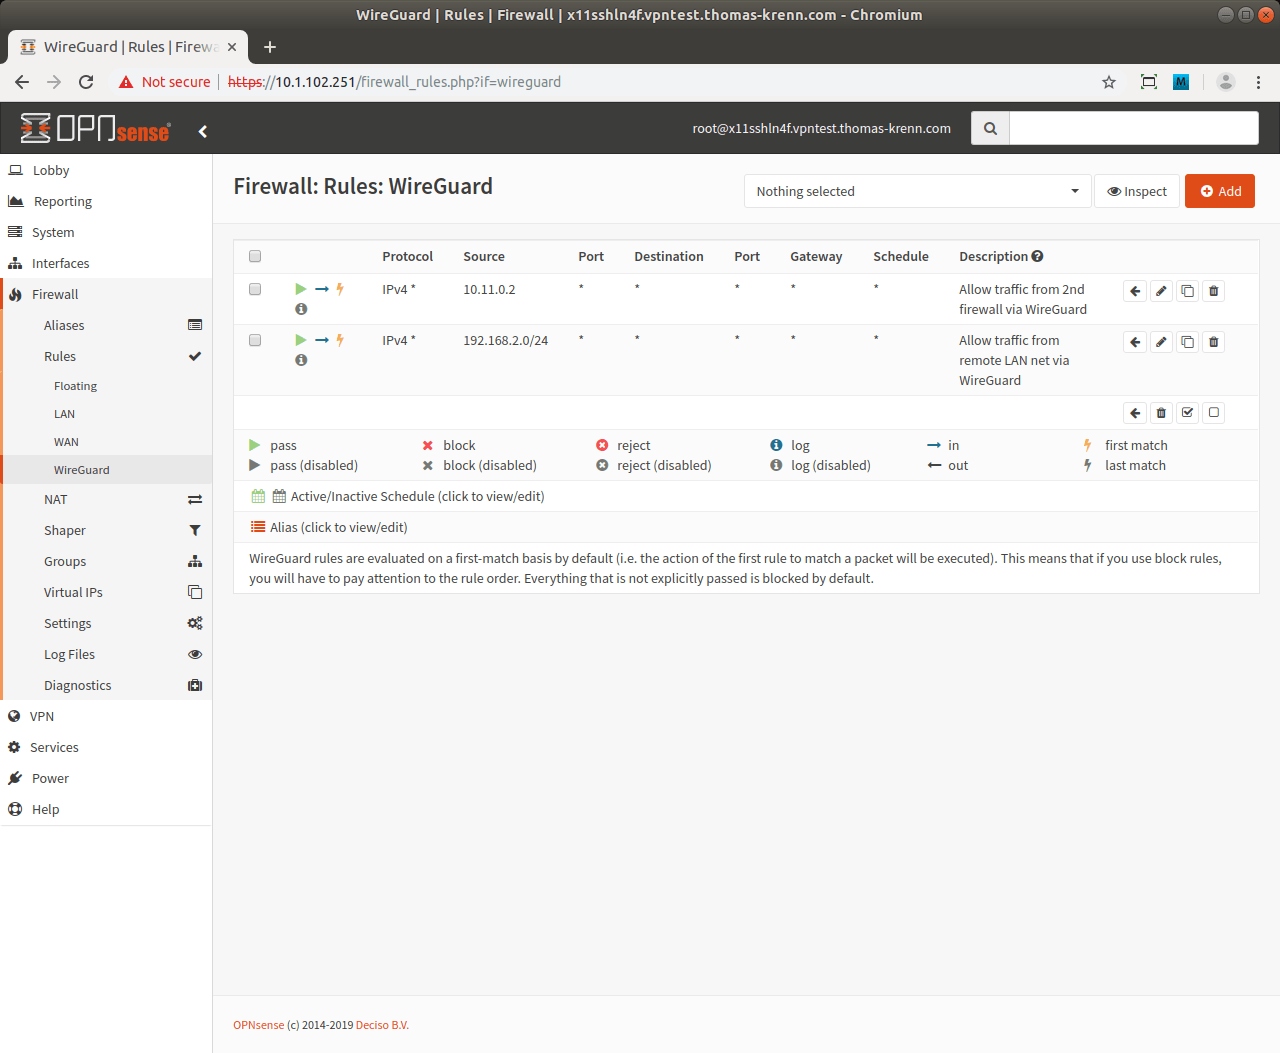Click the green pass icon of the 10.11.0.2 rule
The width and height of the screenshot is (1280, 1053).
point(300,289)
